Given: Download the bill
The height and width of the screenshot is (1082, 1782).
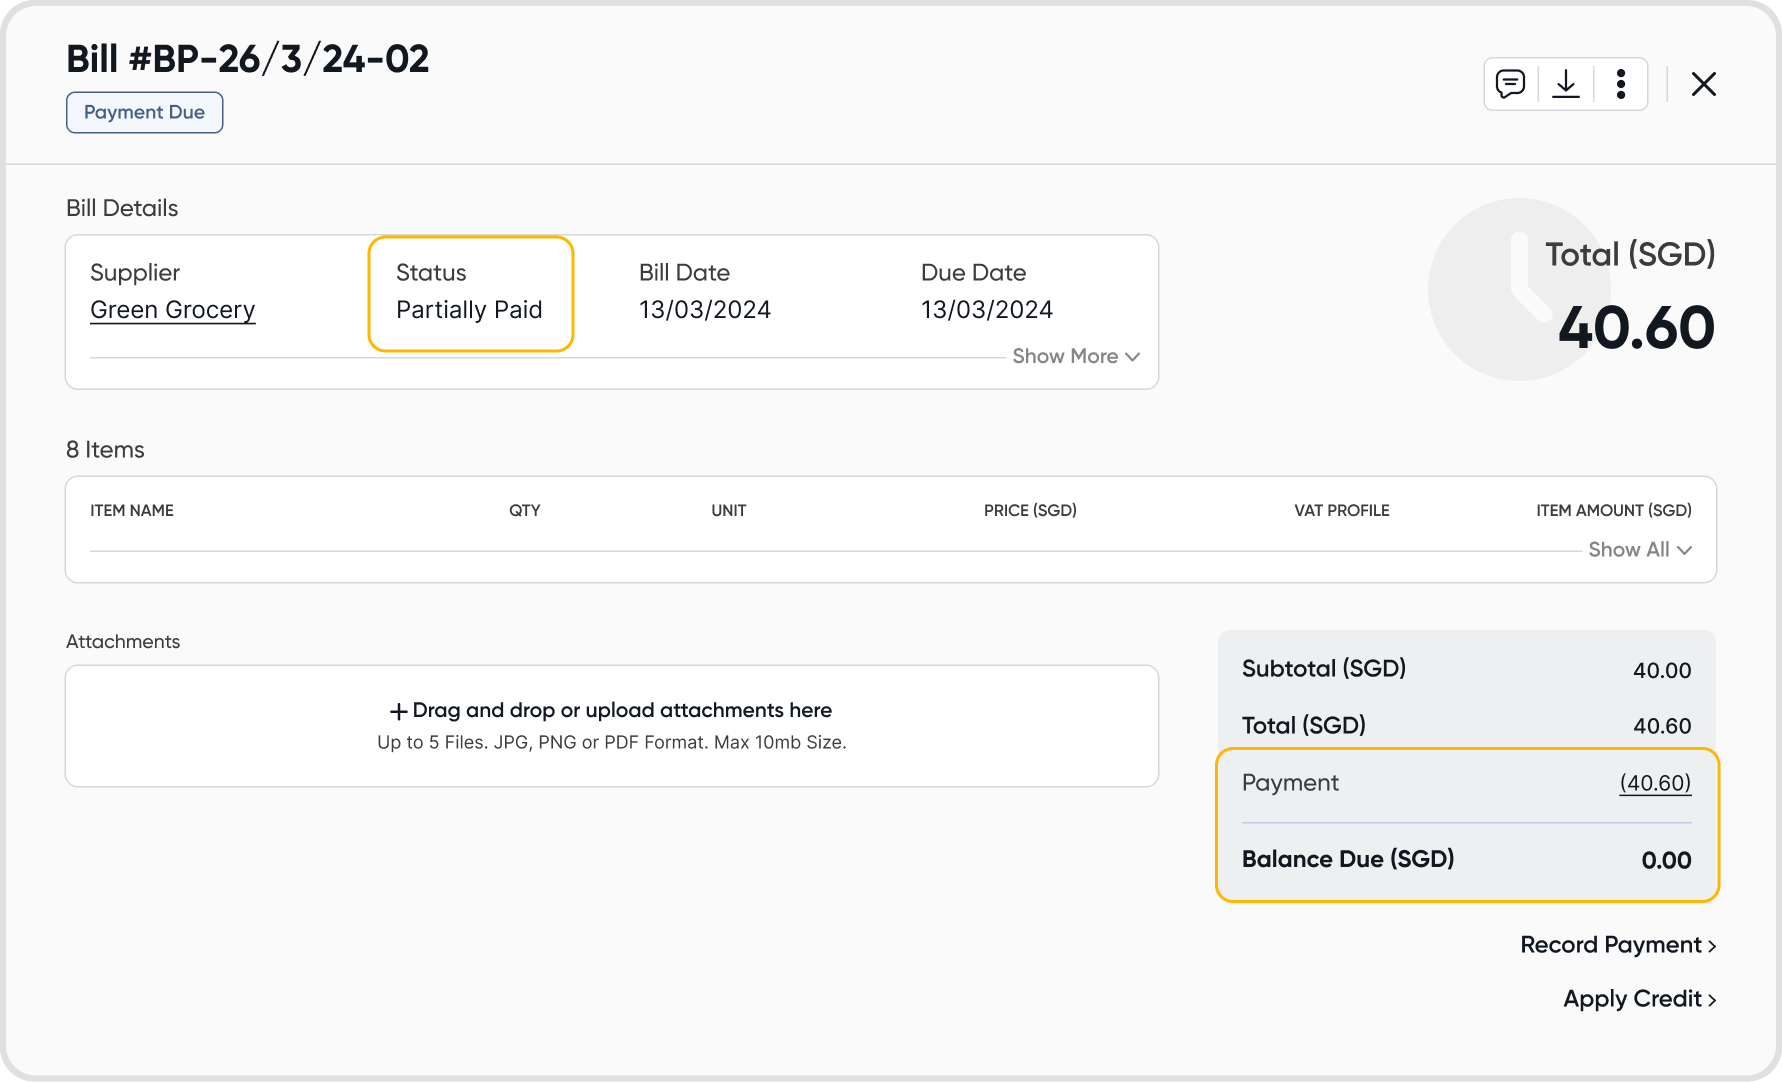Looking at the screenshot, I should [x=1566, y=84].
